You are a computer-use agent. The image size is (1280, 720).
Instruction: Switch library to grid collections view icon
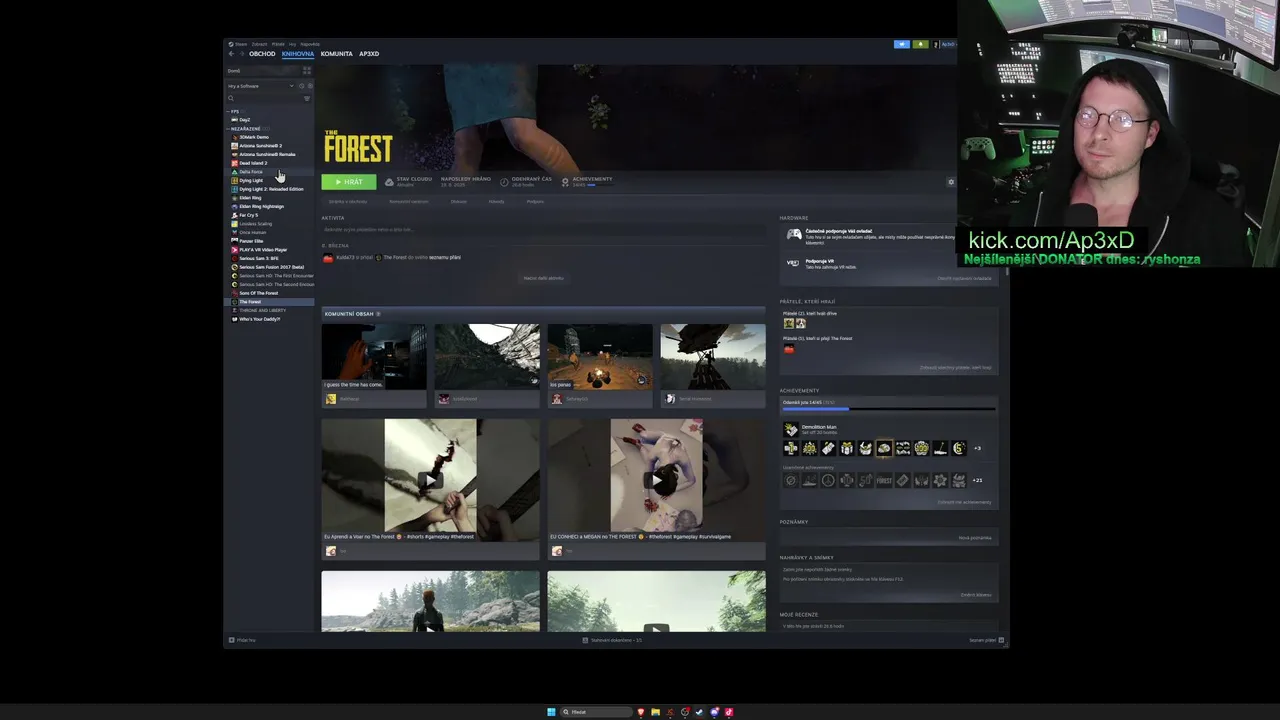point(307,71)
